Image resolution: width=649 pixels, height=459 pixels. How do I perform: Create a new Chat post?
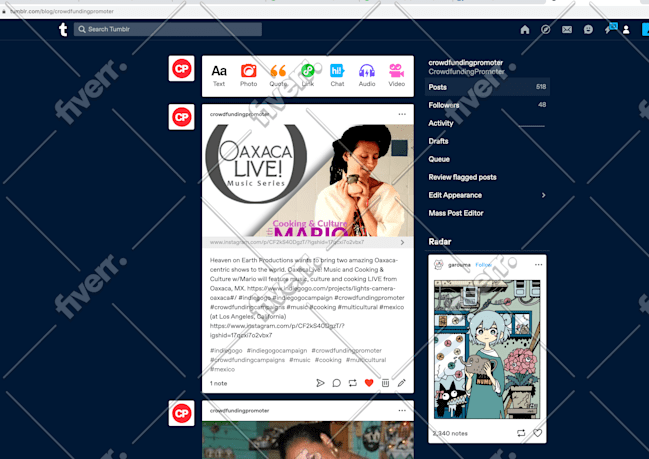click(337, 75)
